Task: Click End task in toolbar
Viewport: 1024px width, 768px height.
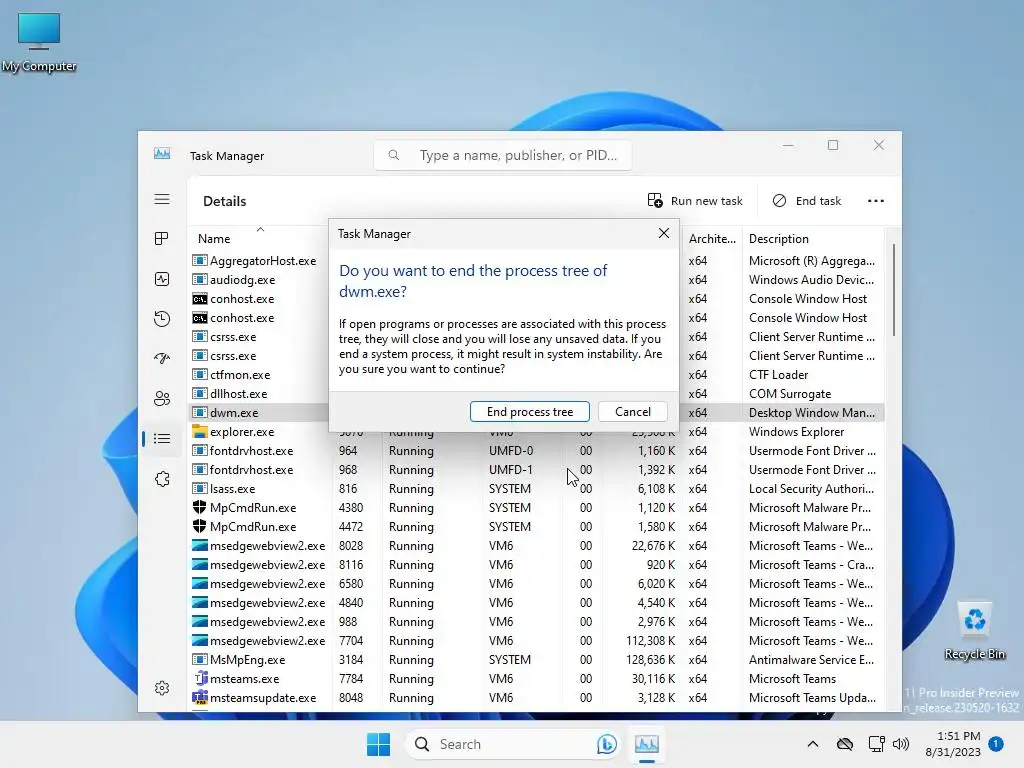Action: (x=807, y=200)
